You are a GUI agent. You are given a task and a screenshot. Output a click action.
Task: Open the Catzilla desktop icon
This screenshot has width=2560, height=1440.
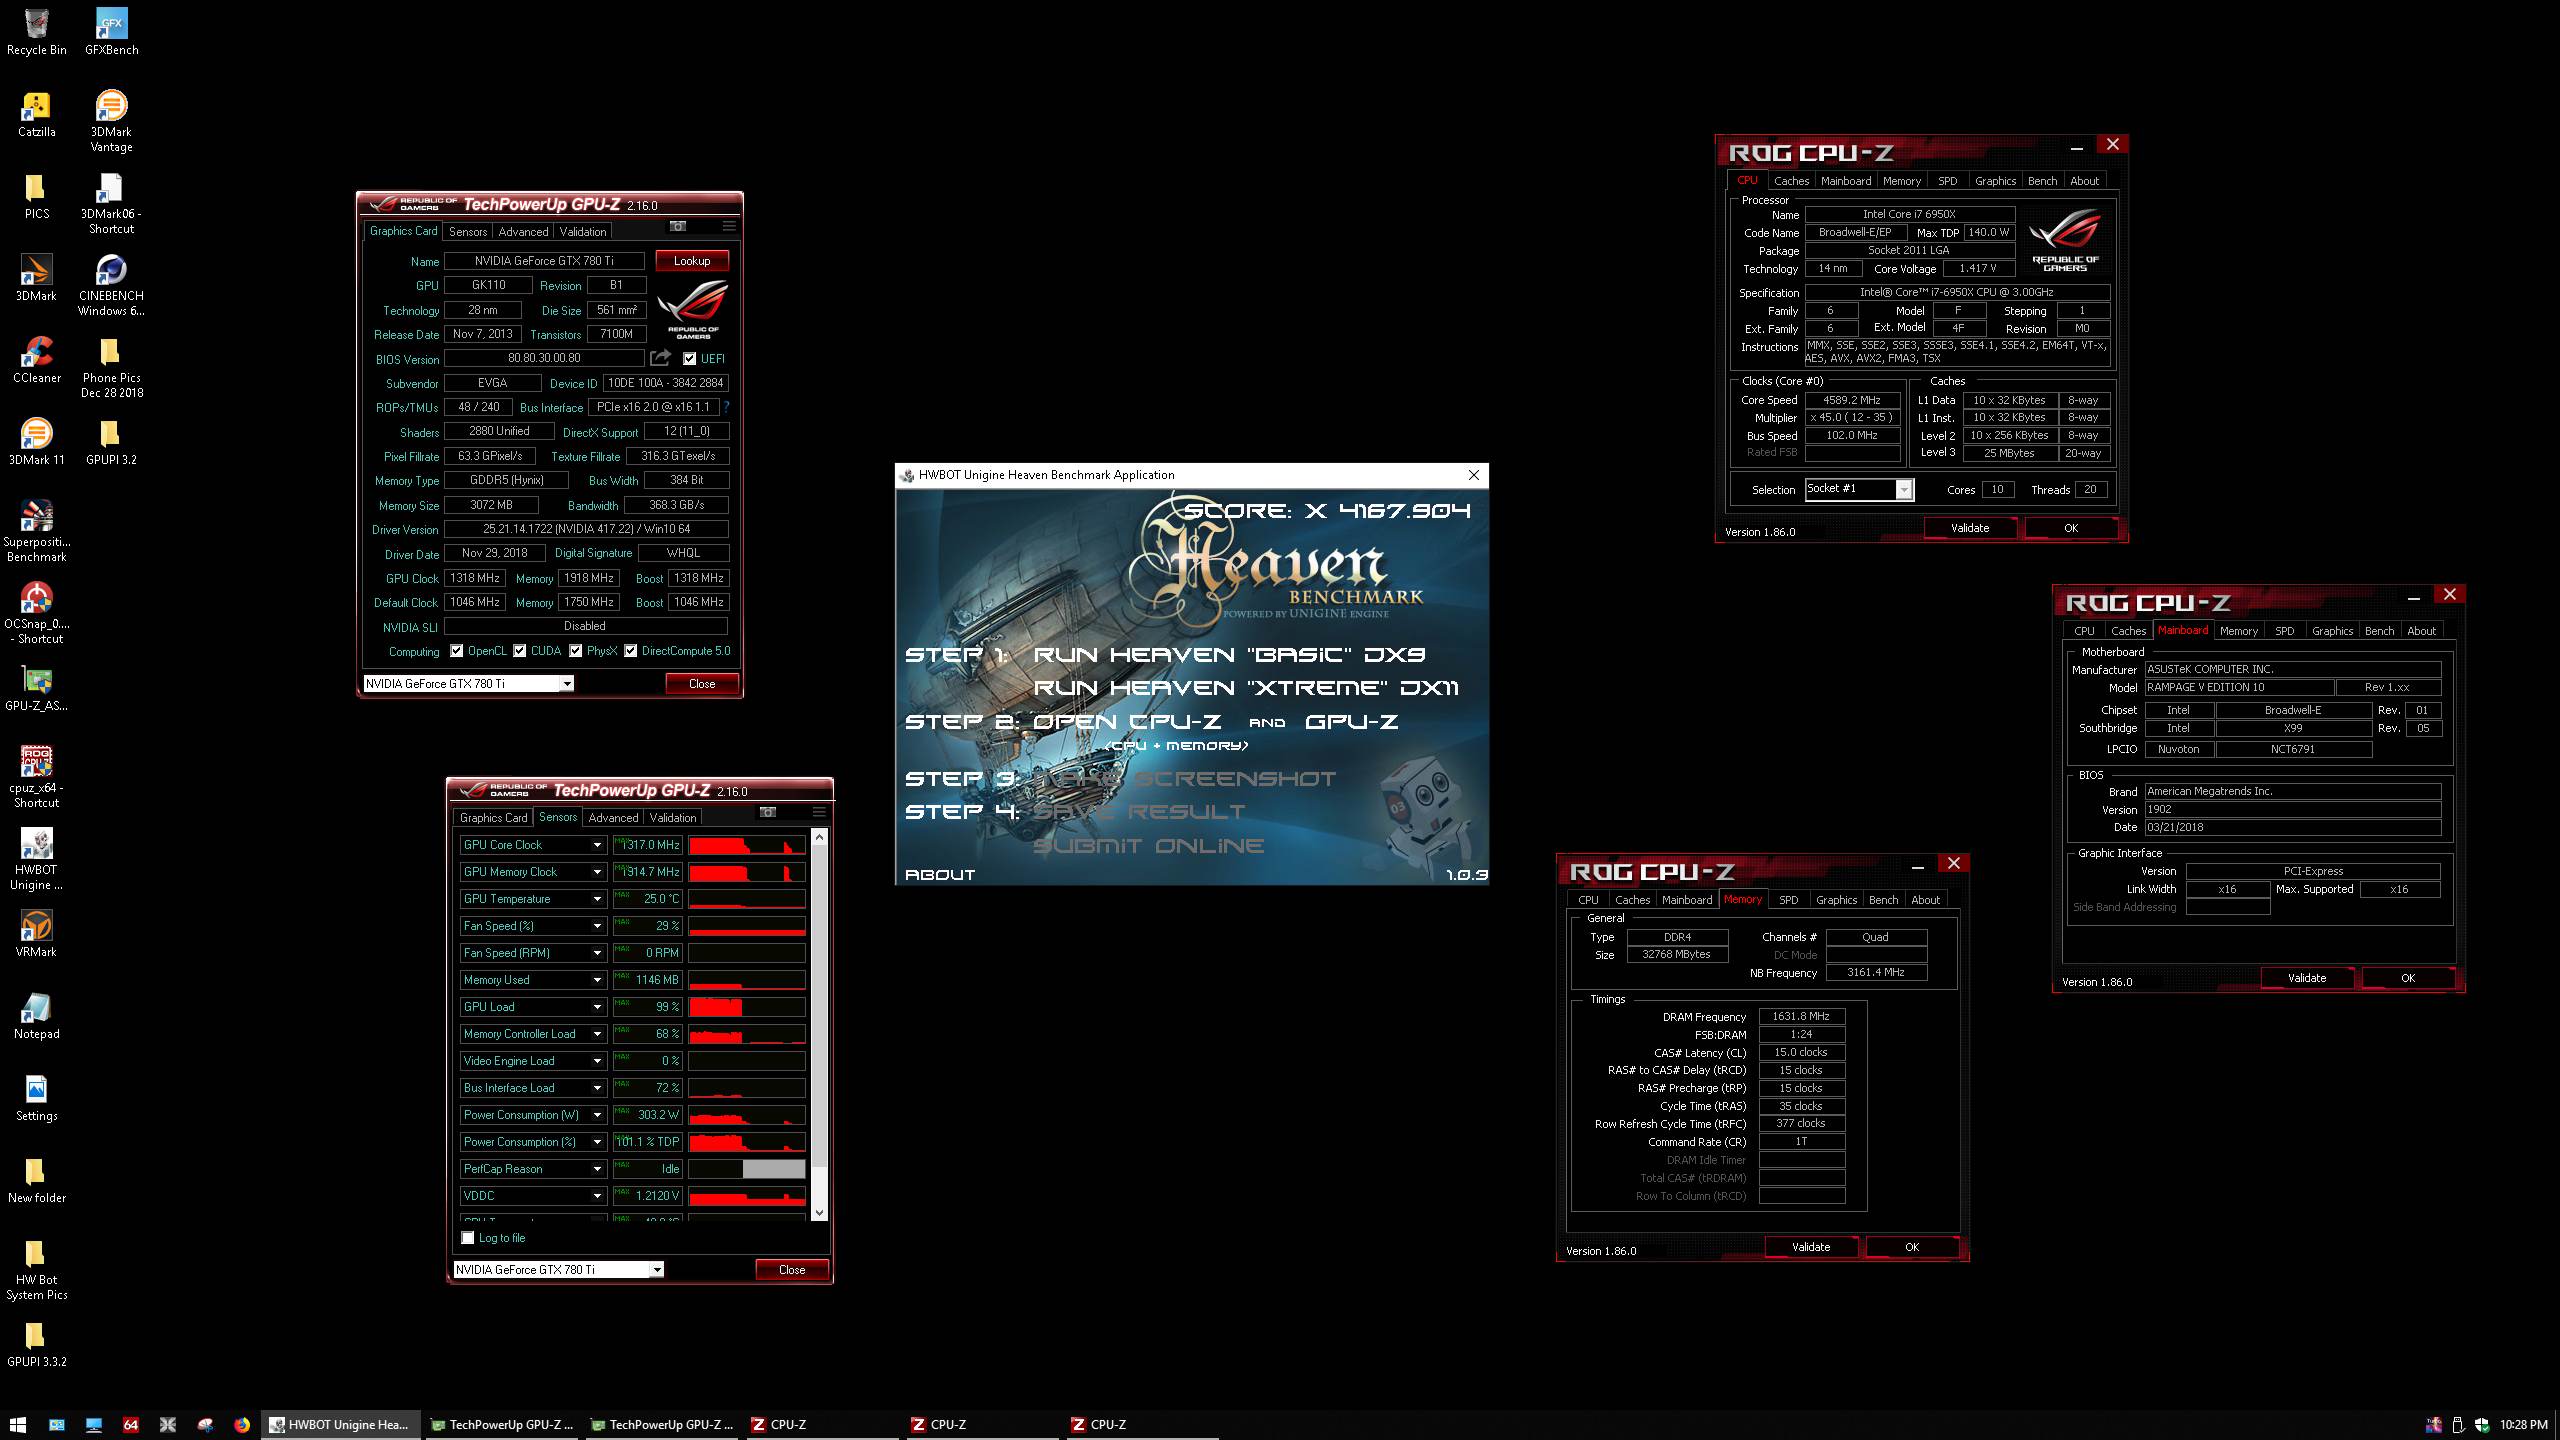tap(37, 114)
